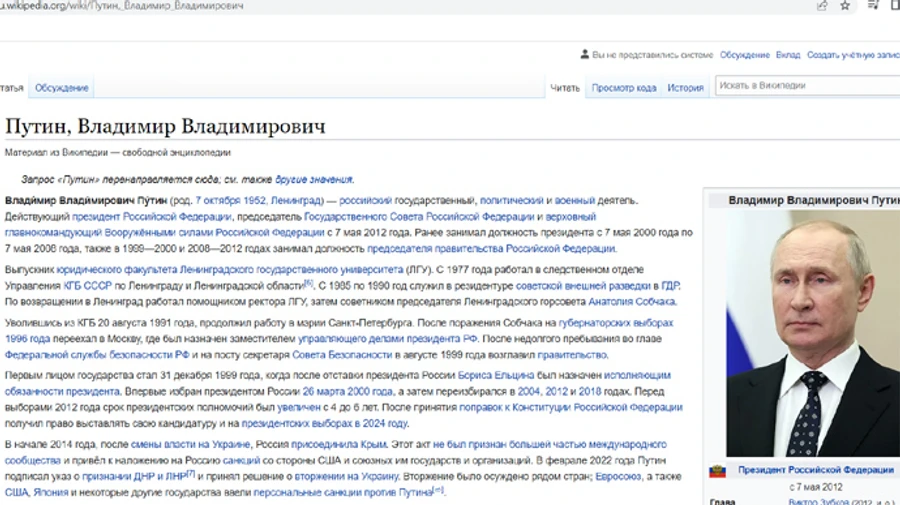Viewport: 900px width, 505px height.
Task: Open the политический link
Action: tap(511, 201)
